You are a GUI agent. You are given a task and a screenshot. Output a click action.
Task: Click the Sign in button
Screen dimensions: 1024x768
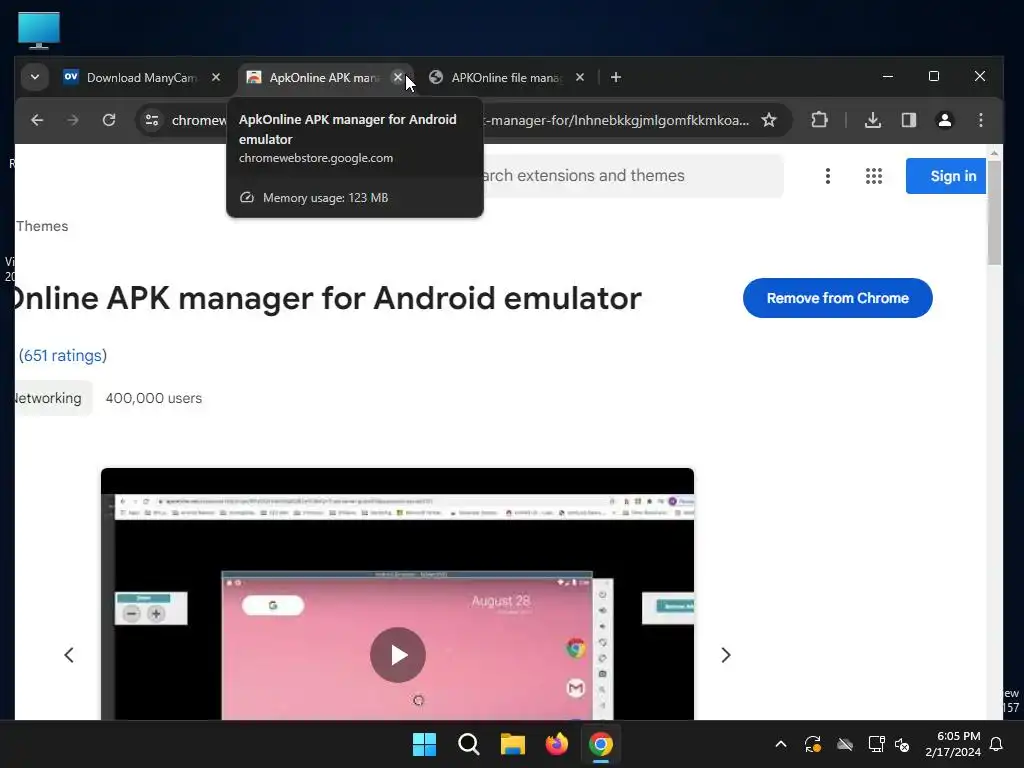(946, 176)
